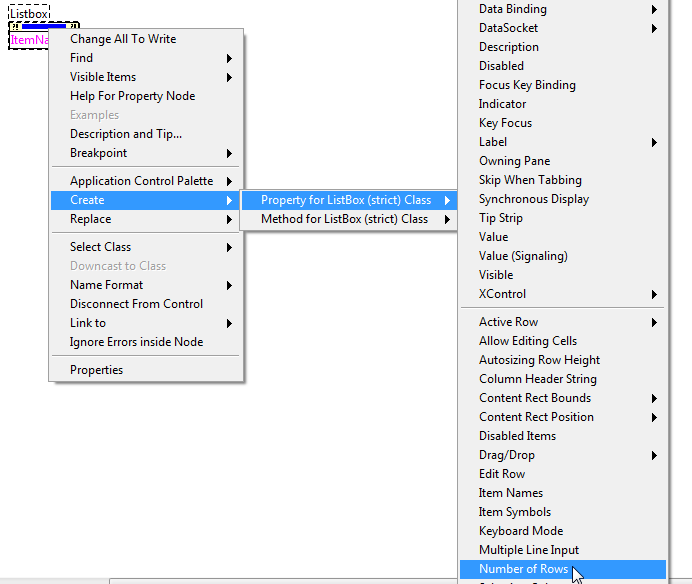
Task: Expand the Label submenu
Action: [563, 142]
